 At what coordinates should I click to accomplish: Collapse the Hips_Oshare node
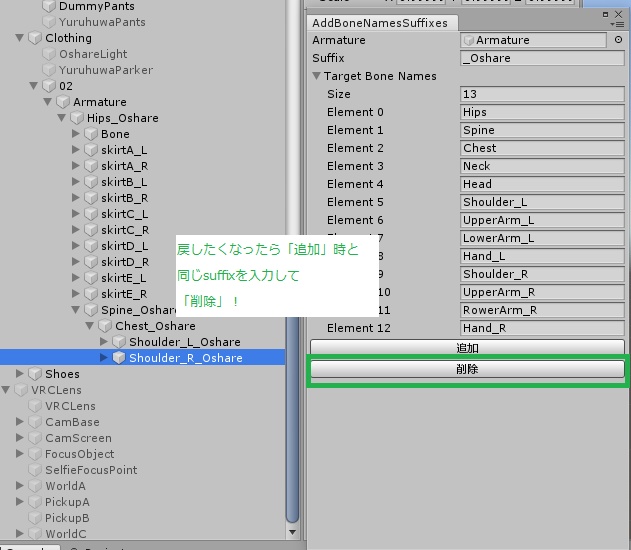[x=62, y=118]
